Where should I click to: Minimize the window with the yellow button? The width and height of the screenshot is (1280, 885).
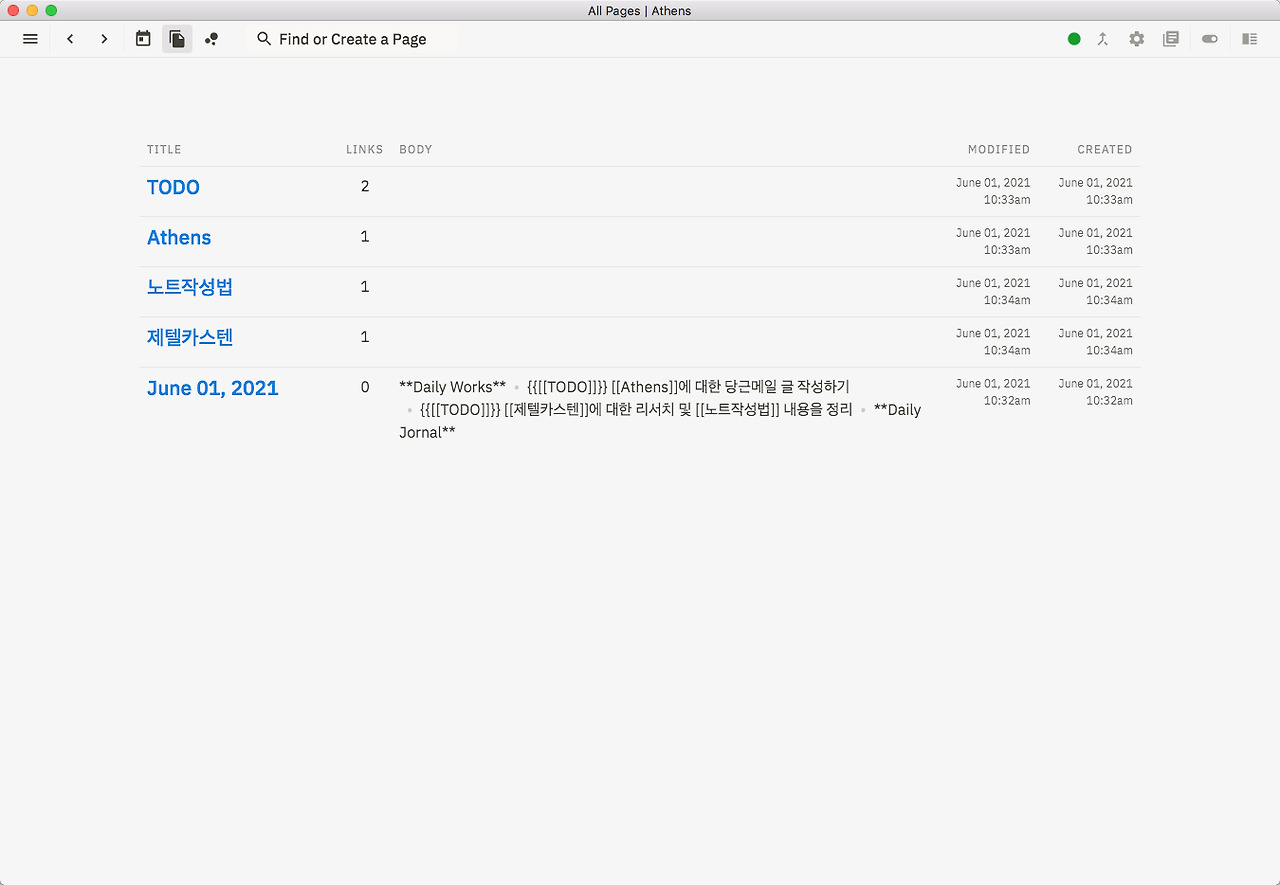32,10
